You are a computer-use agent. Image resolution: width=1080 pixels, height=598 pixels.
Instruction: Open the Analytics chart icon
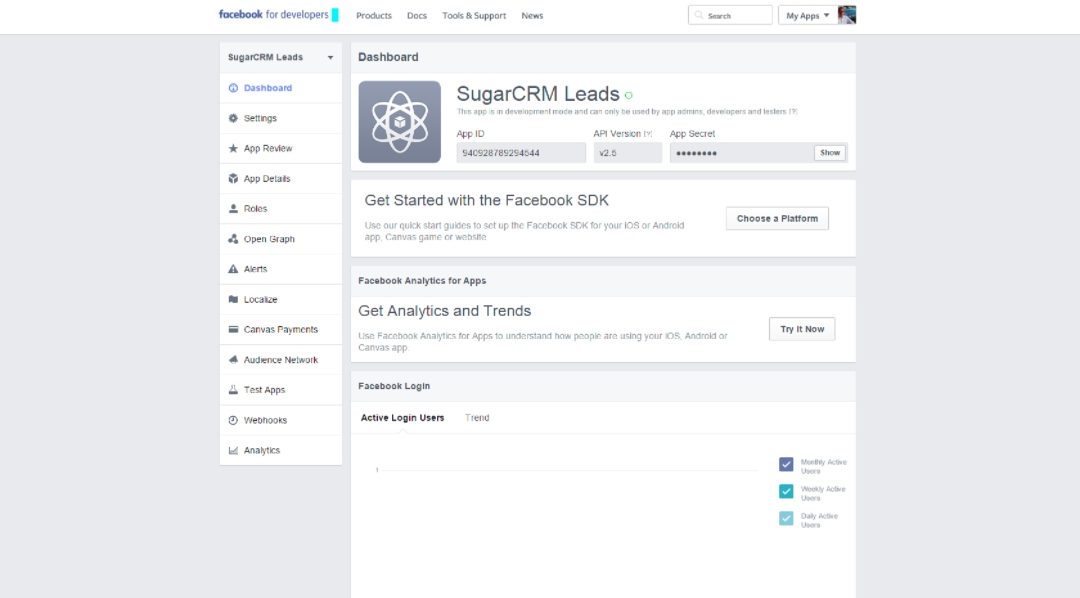233,451
